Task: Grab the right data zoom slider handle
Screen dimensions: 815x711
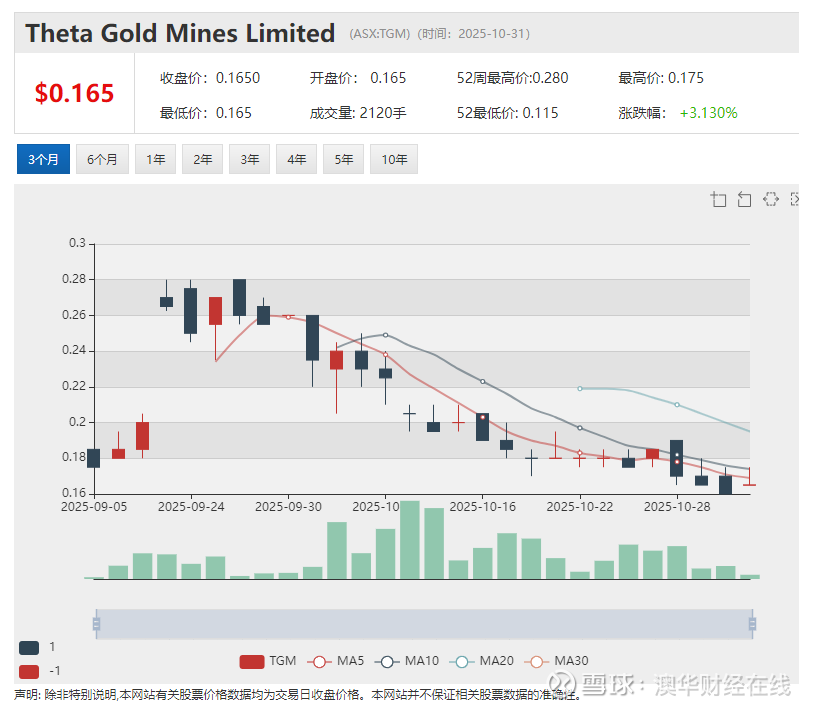Action: (752, 624)
